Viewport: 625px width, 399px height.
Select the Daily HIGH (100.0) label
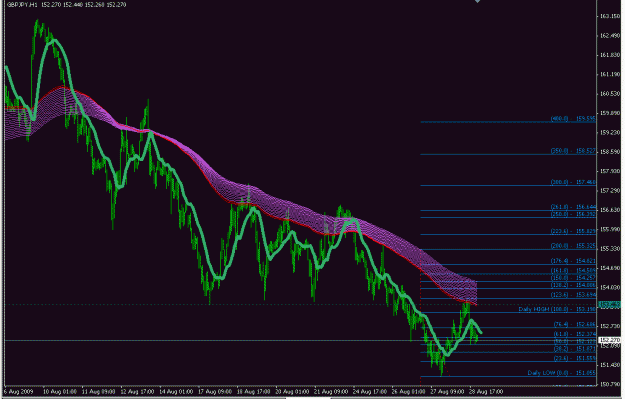(x=557, y=309)
